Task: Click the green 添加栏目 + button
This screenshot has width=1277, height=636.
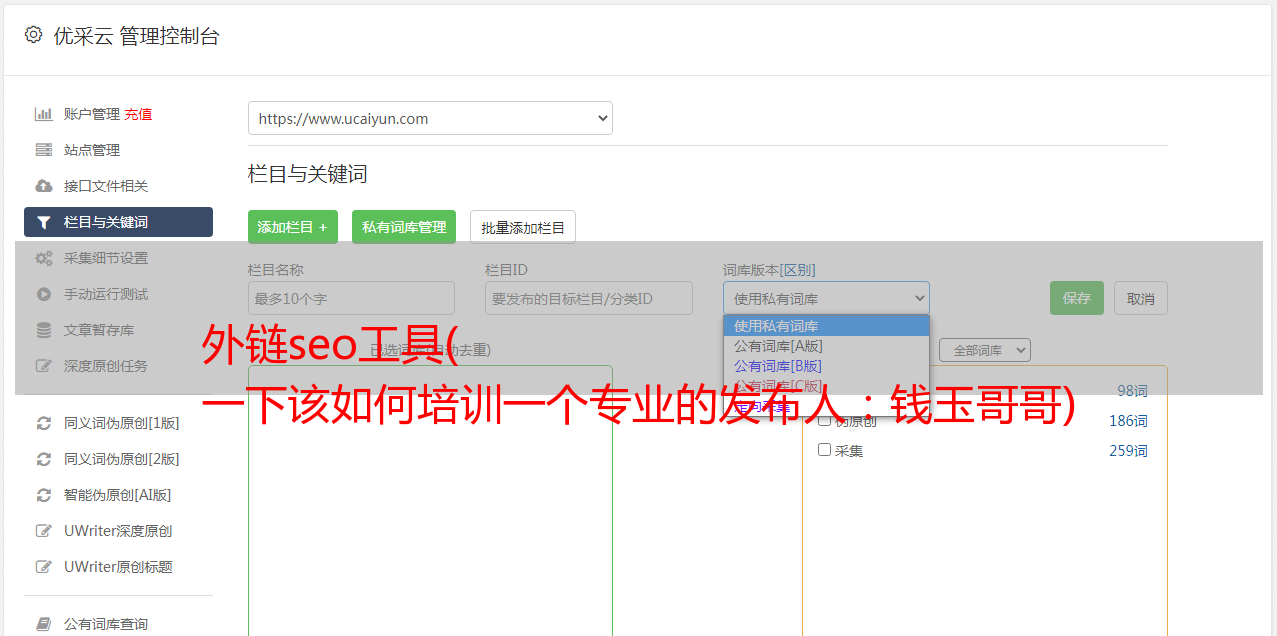Action: 293,227
